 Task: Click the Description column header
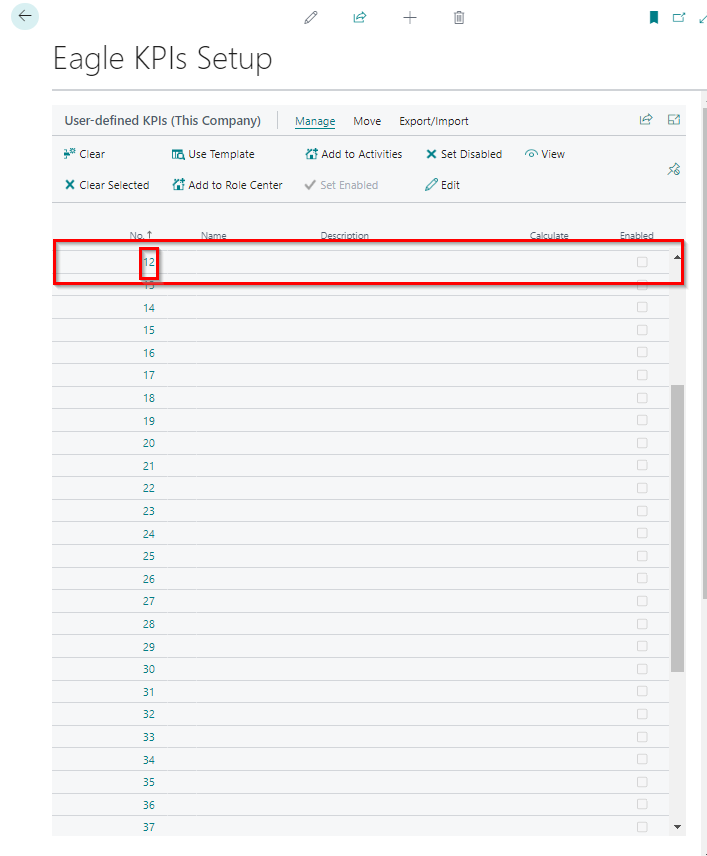click(x=344, y=235)
